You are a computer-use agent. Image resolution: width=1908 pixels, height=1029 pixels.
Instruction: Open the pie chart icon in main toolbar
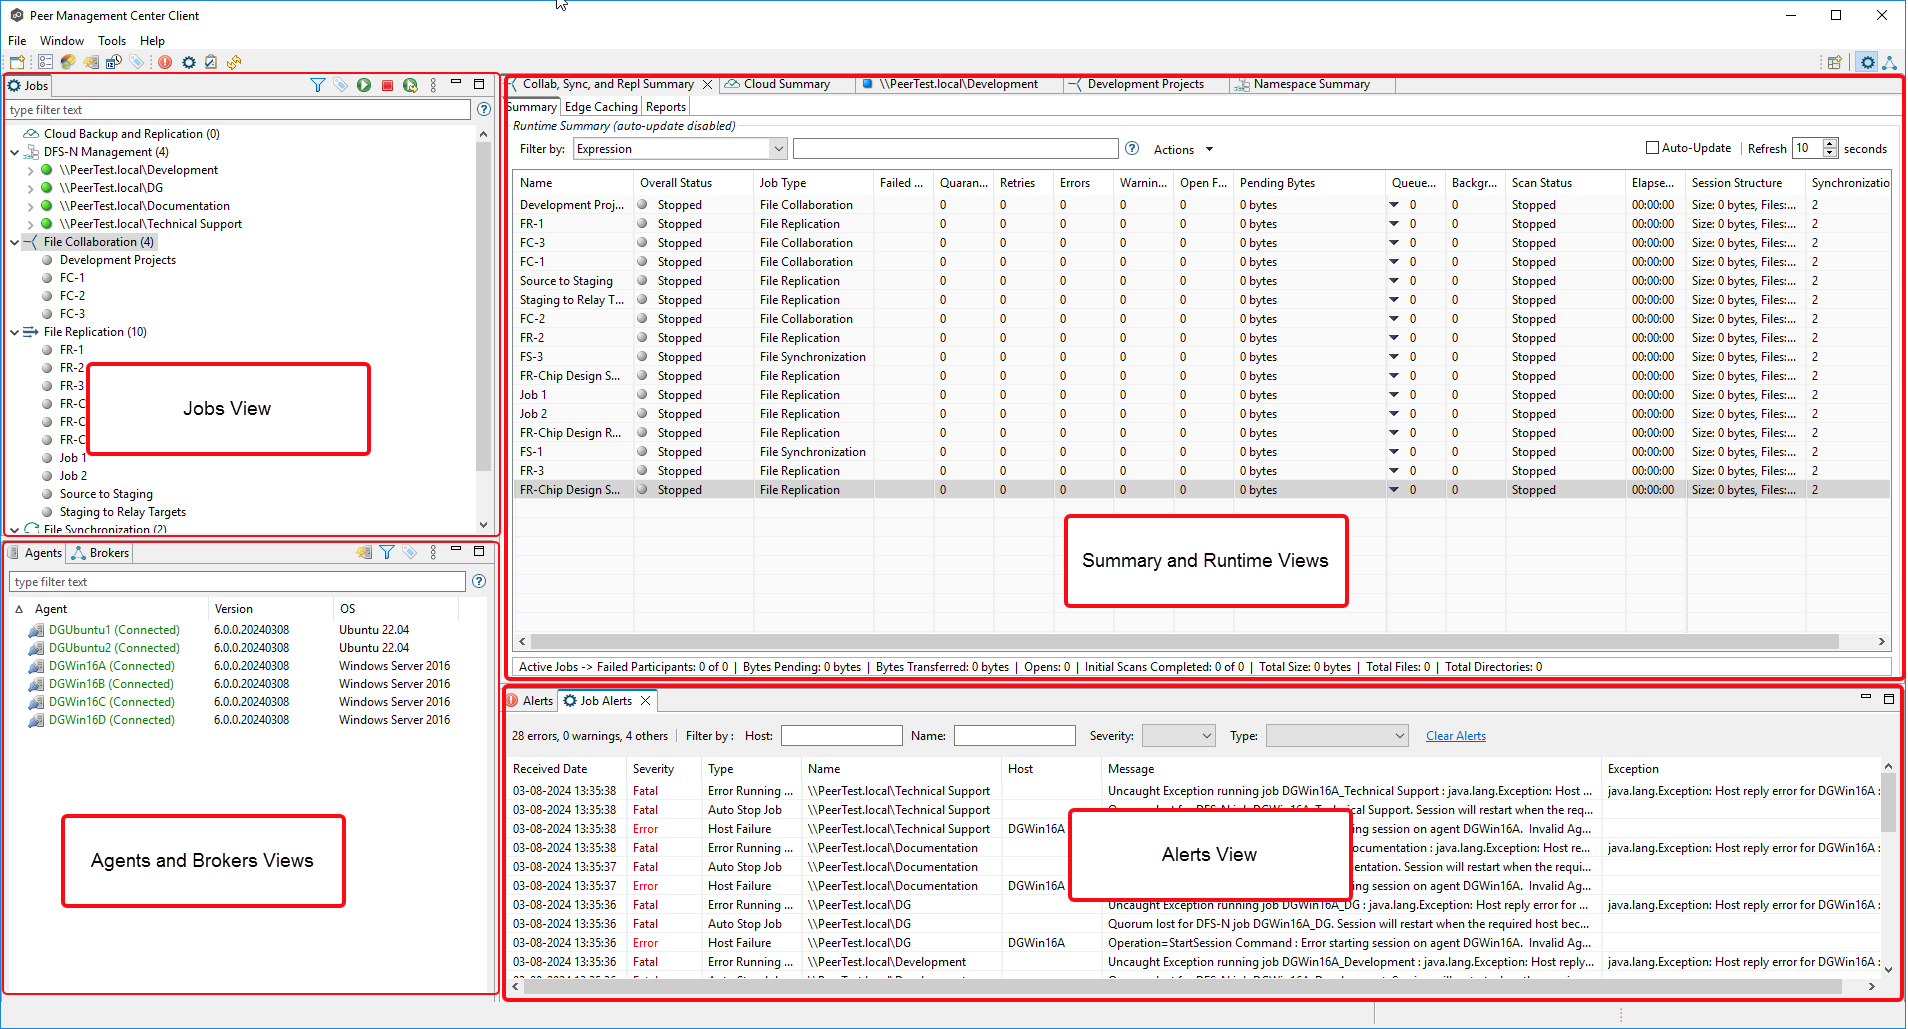pos(68,62)
